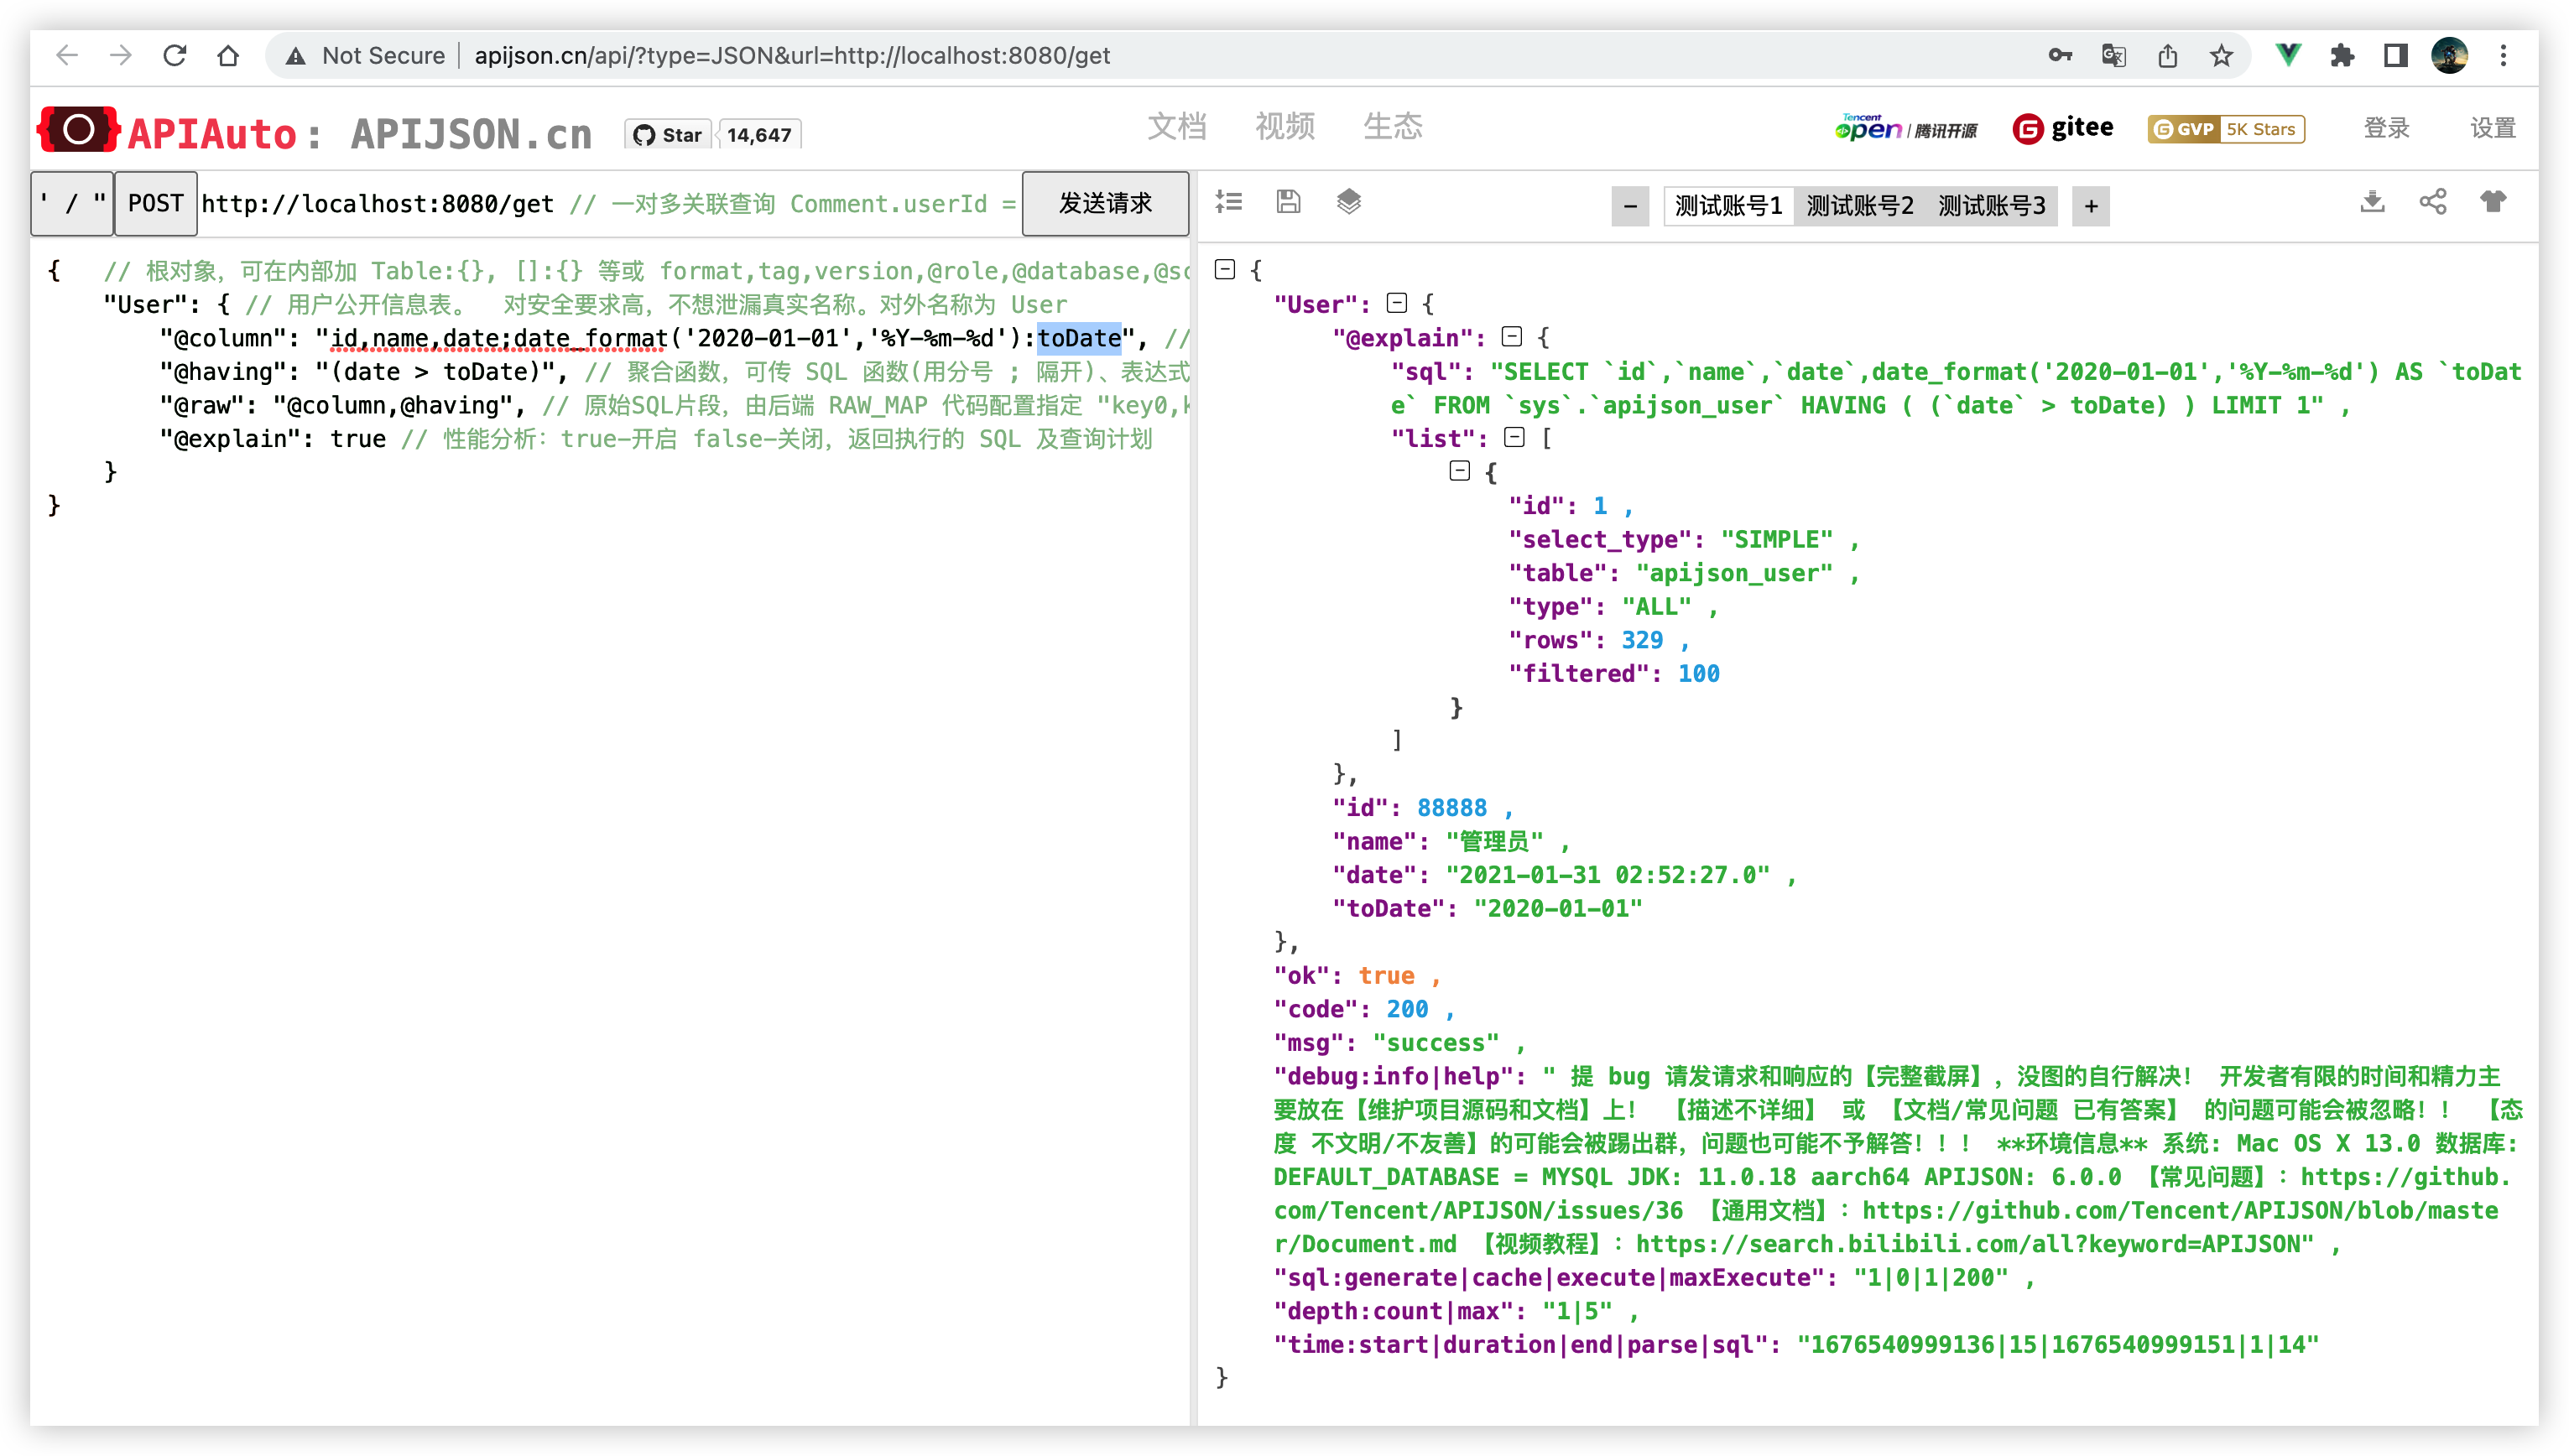The height and width of the screenshot is (1456, 2569).
Task: Switch to 测试账号2 tab
Action: [1859, 205]
